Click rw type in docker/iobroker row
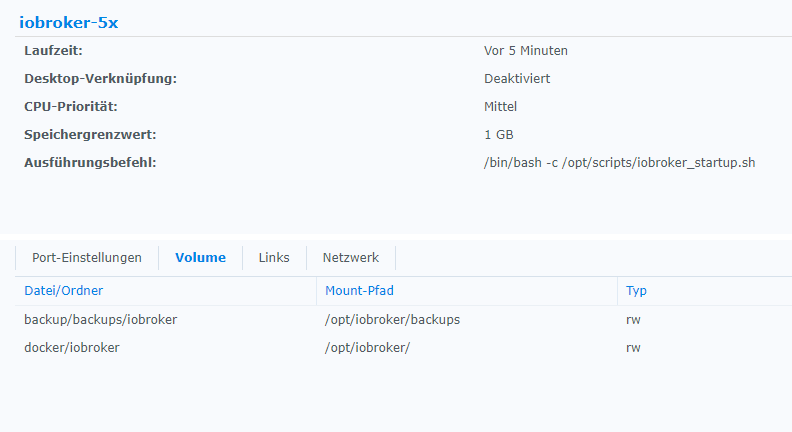 point(633,348)
